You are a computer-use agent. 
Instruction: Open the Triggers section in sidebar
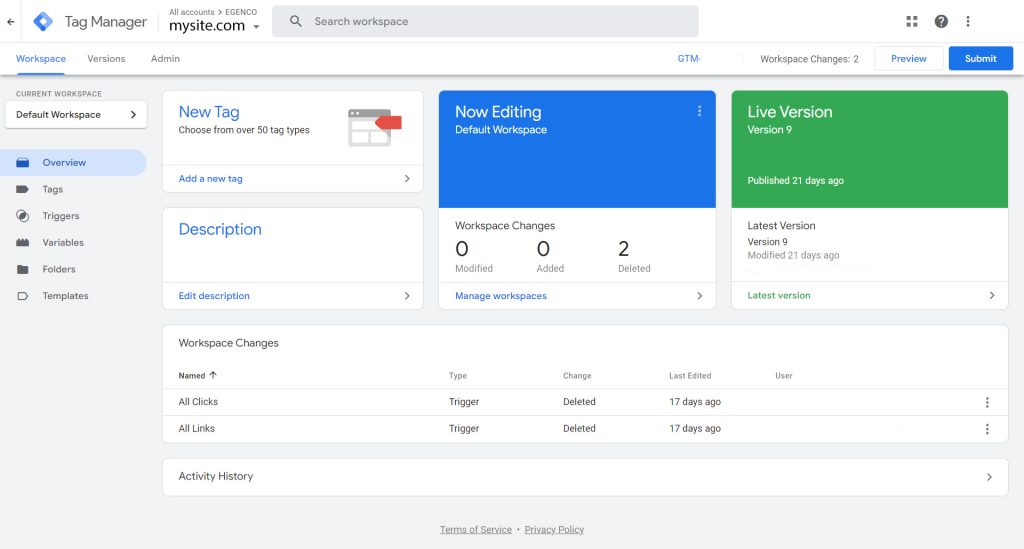[60, 216]
